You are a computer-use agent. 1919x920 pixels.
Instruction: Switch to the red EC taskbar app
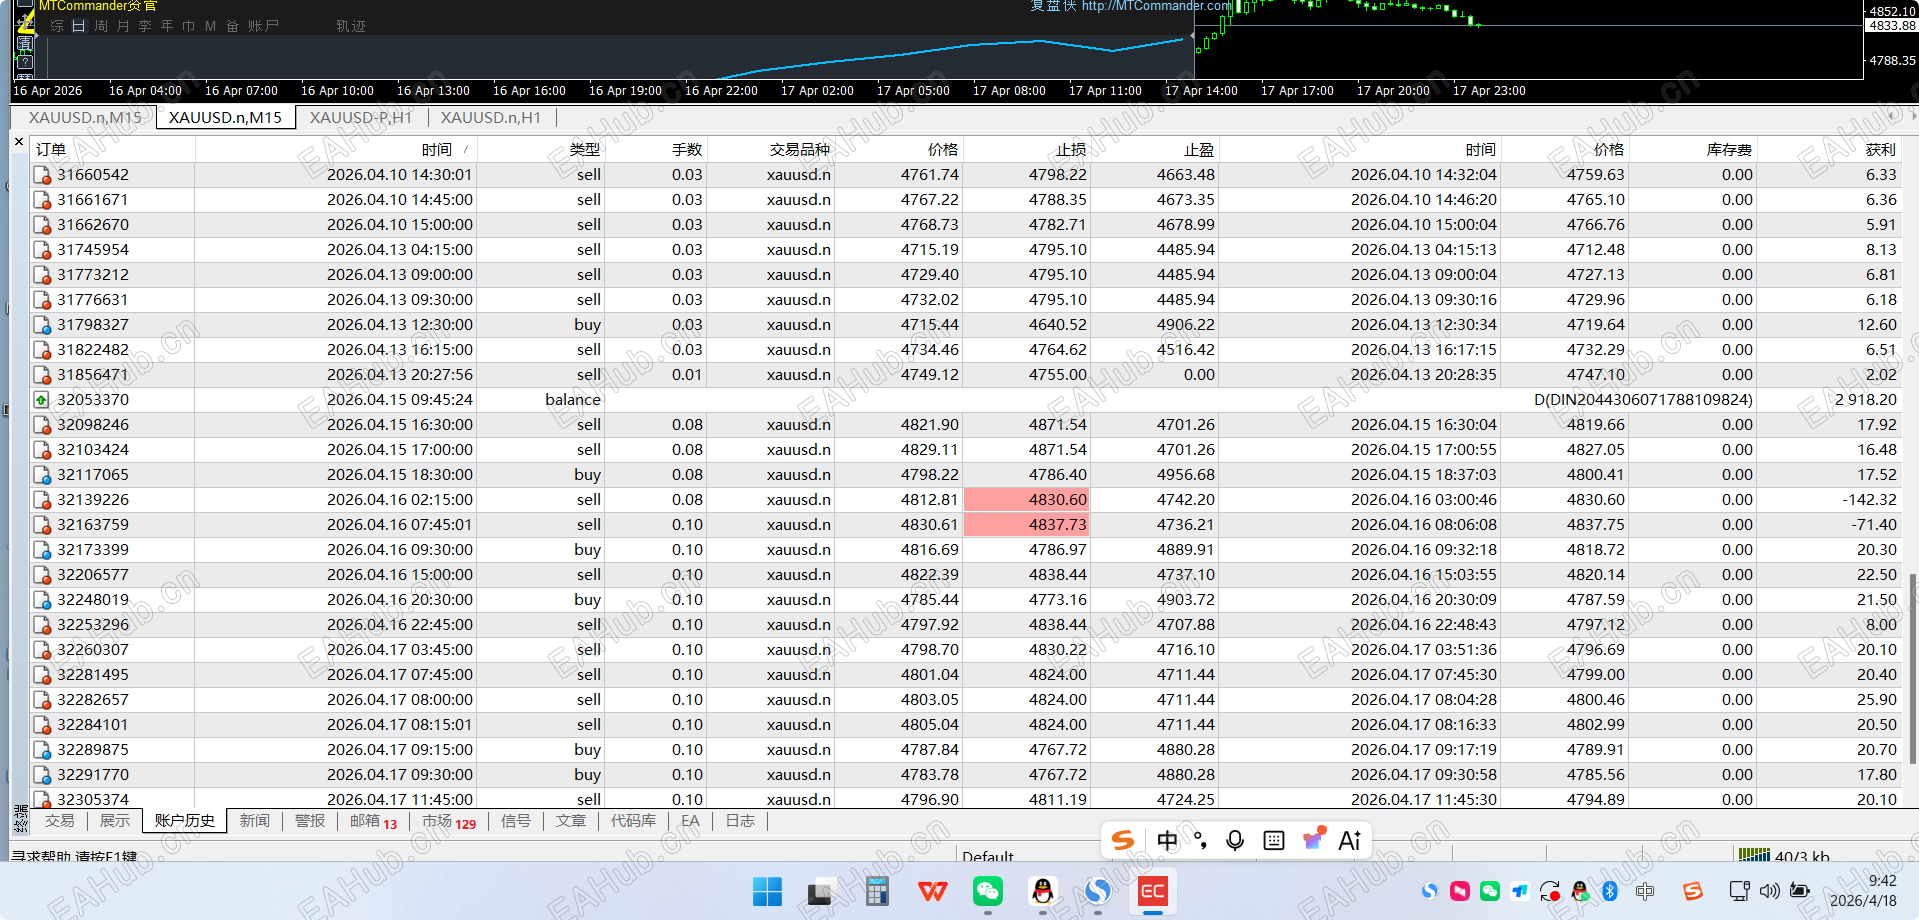click(x=1152, y=891)
